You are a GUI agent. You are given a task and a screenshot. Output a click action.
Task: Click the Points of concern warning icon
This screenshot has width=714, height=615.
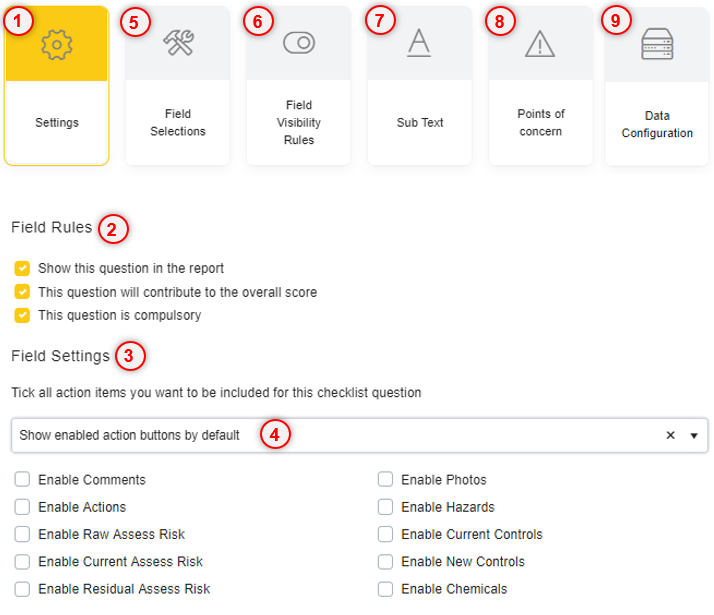(x=540, y=44)
